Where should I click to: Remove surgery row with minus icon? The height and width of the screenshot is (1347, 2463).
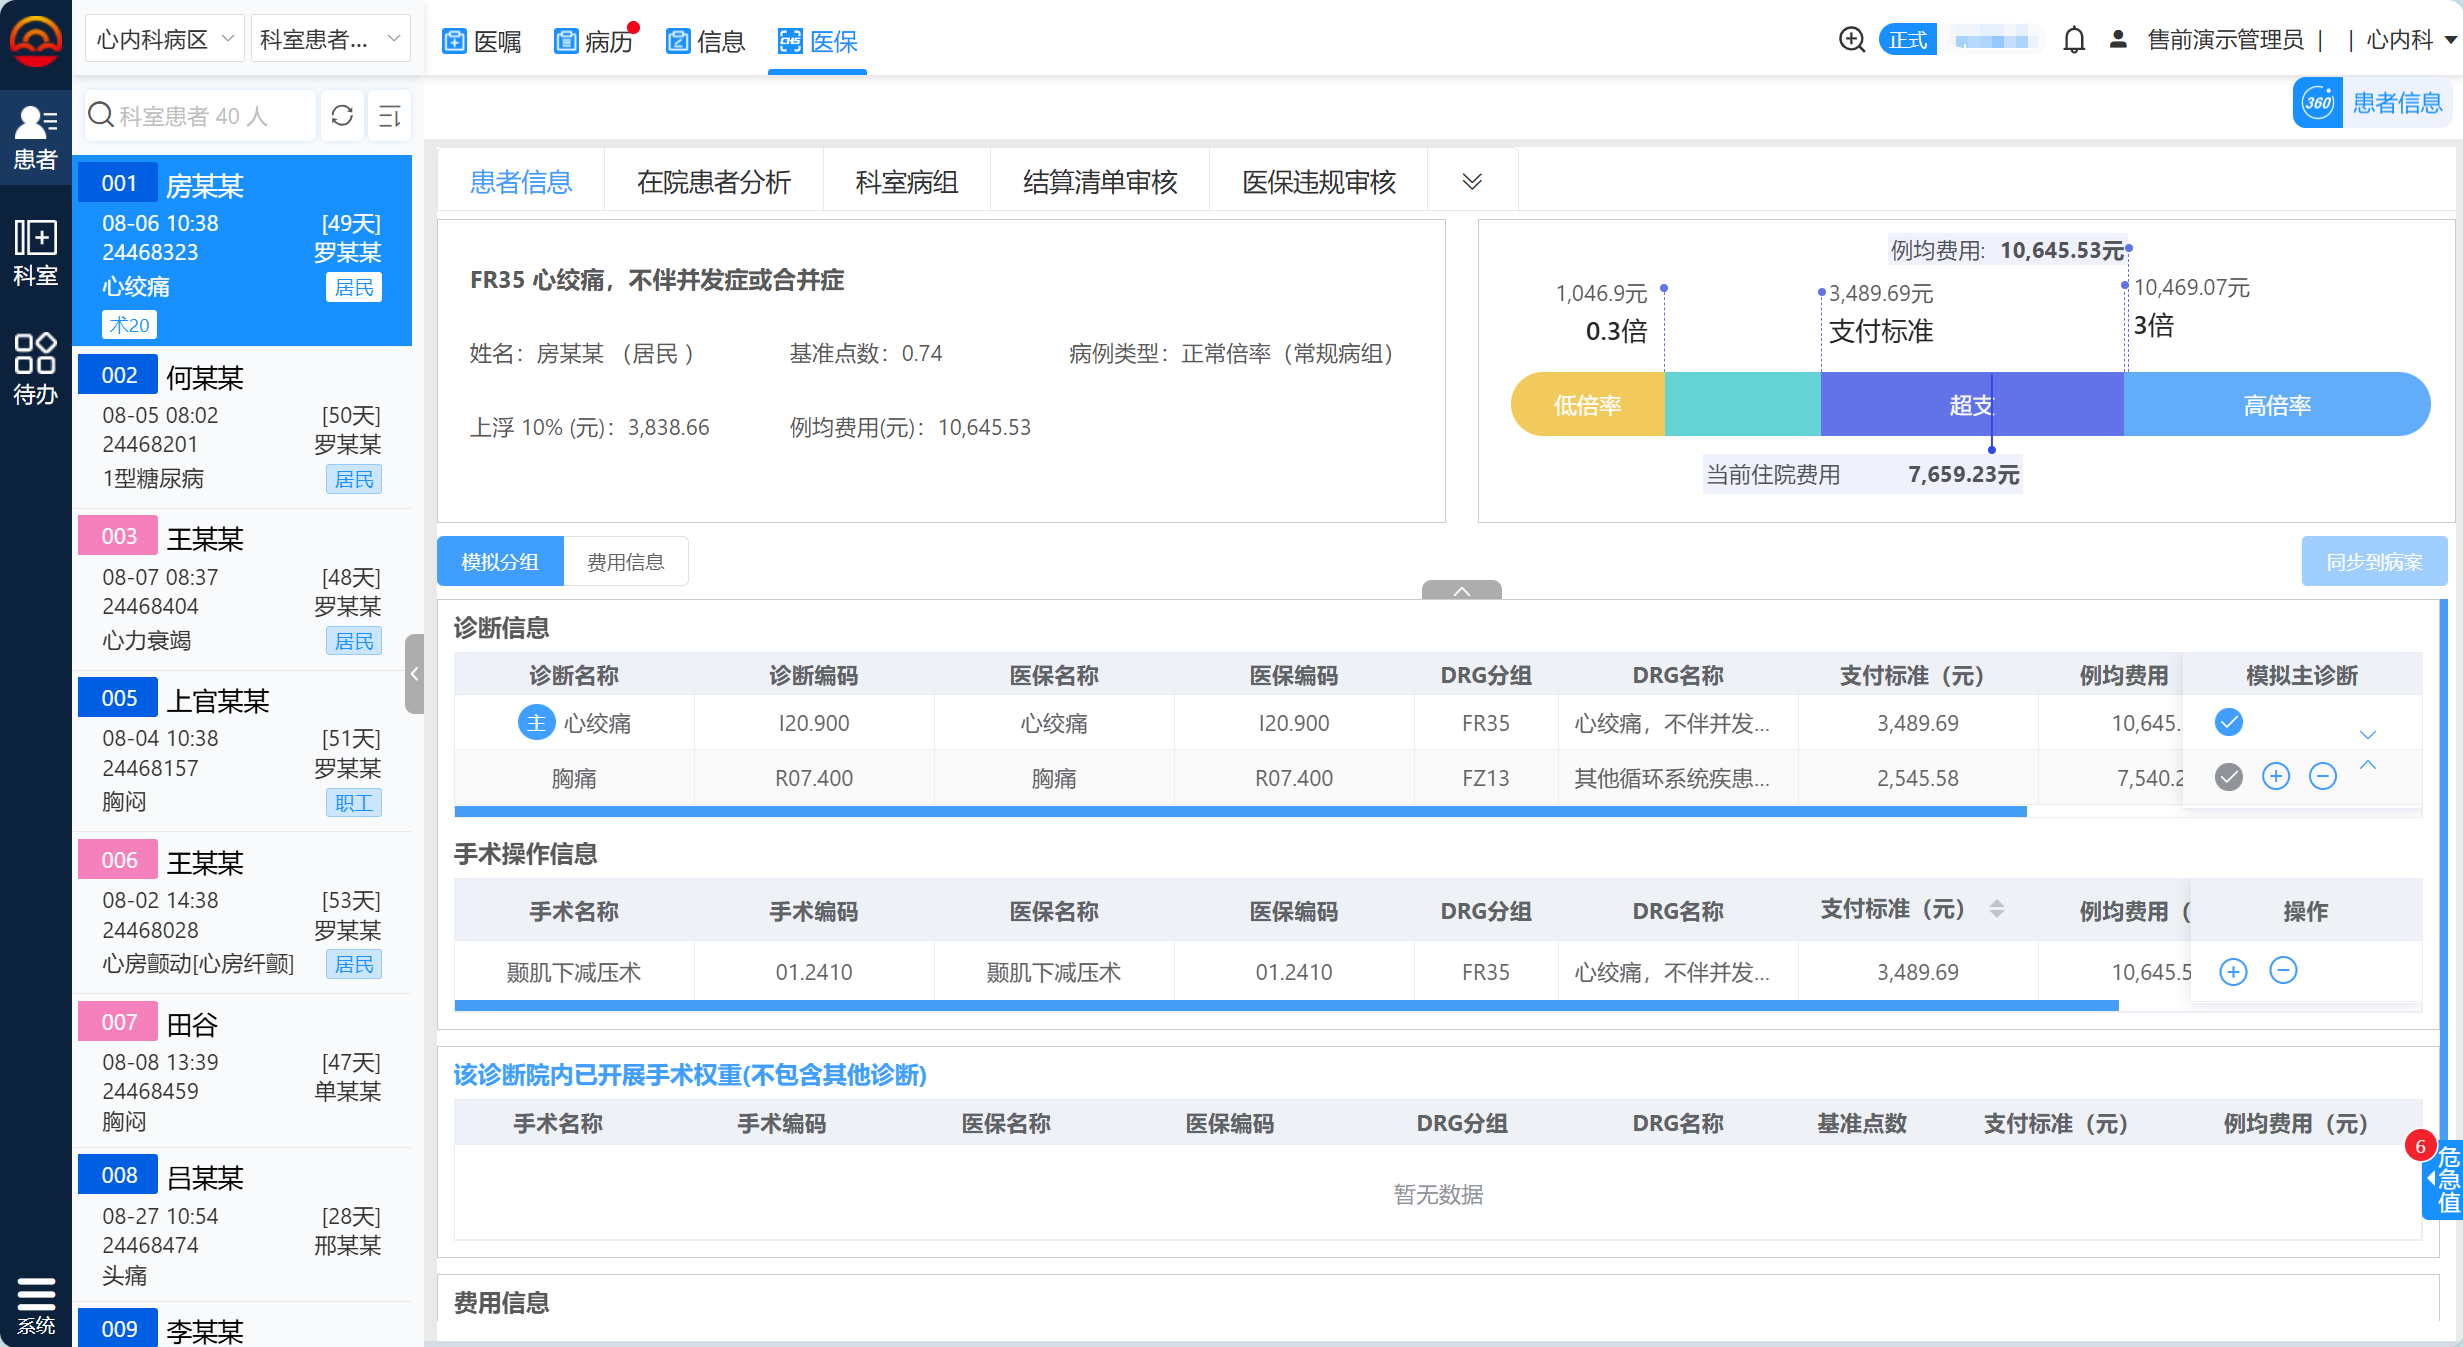click(2283, 970)
